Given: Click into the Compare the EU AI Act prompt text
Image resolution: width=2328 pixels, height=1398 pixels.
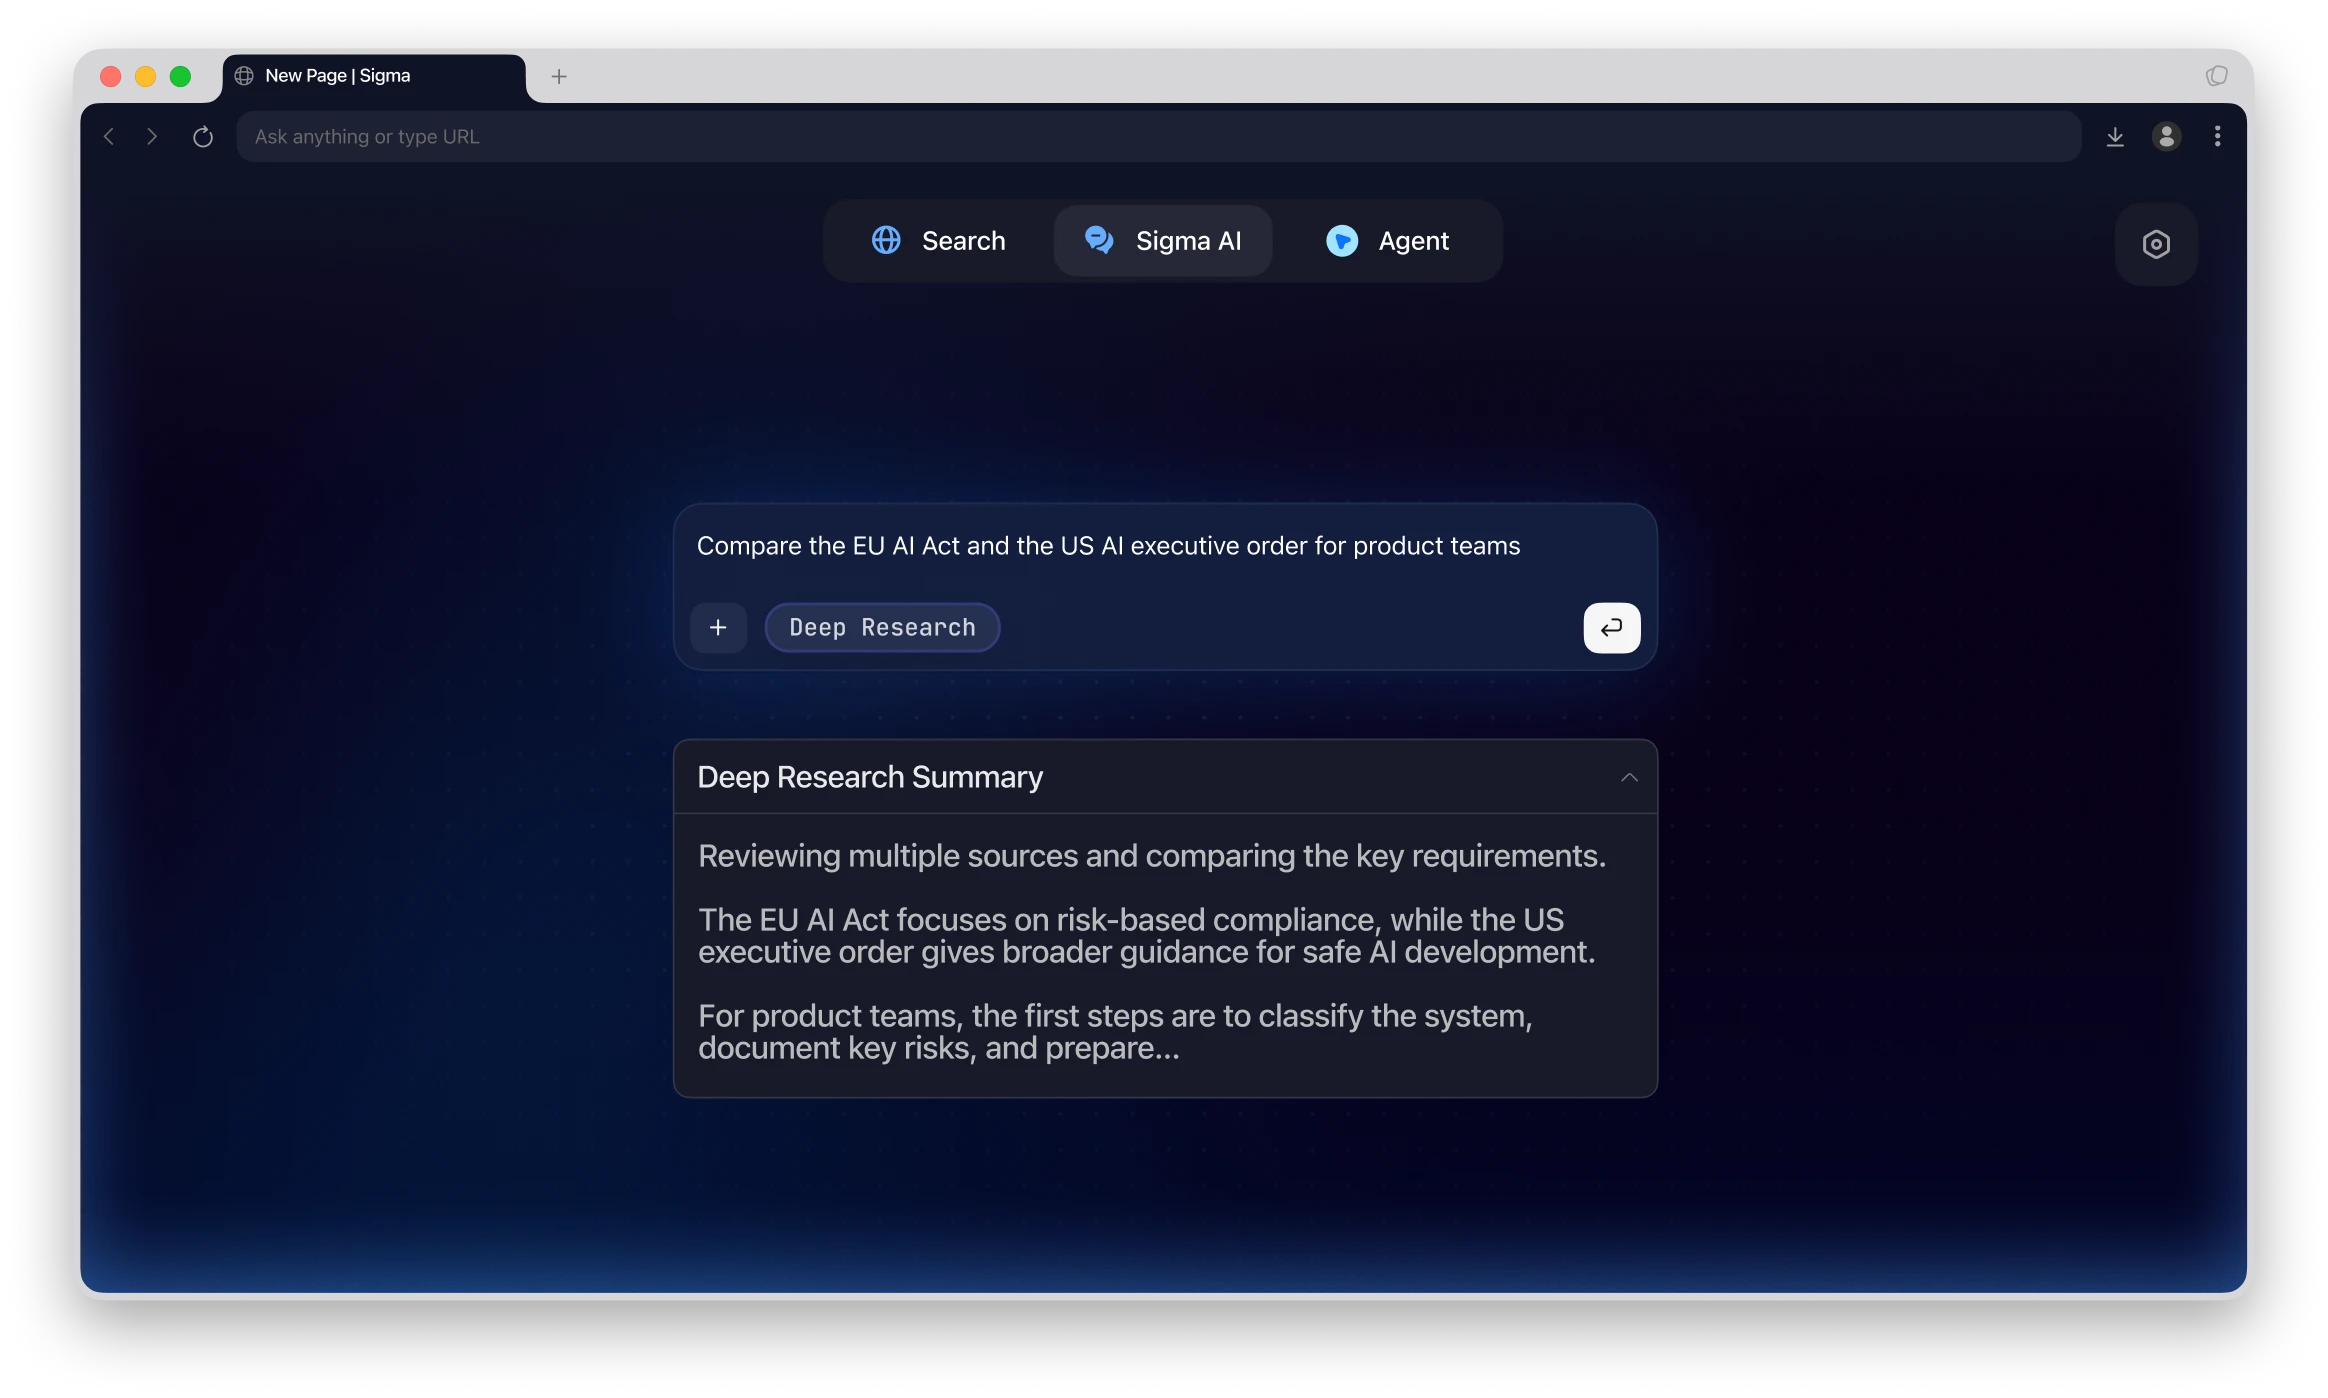Looking at the screenshot, I should pyautogui.click(x=1108, y=546).
